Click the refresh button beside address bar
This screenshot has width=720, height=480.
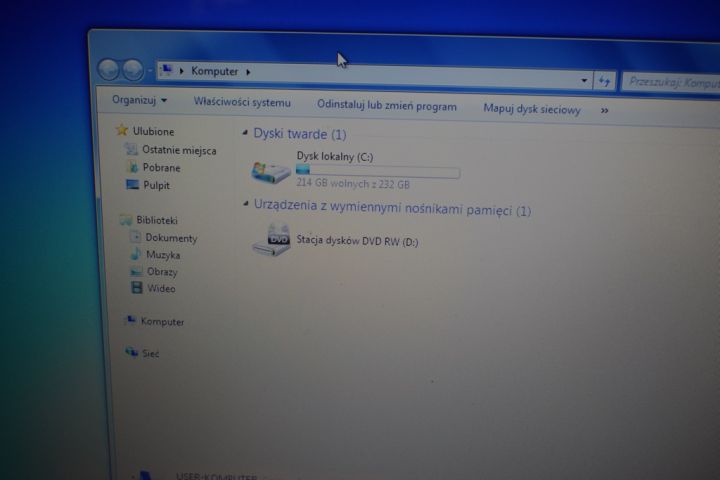click(604, 80)
